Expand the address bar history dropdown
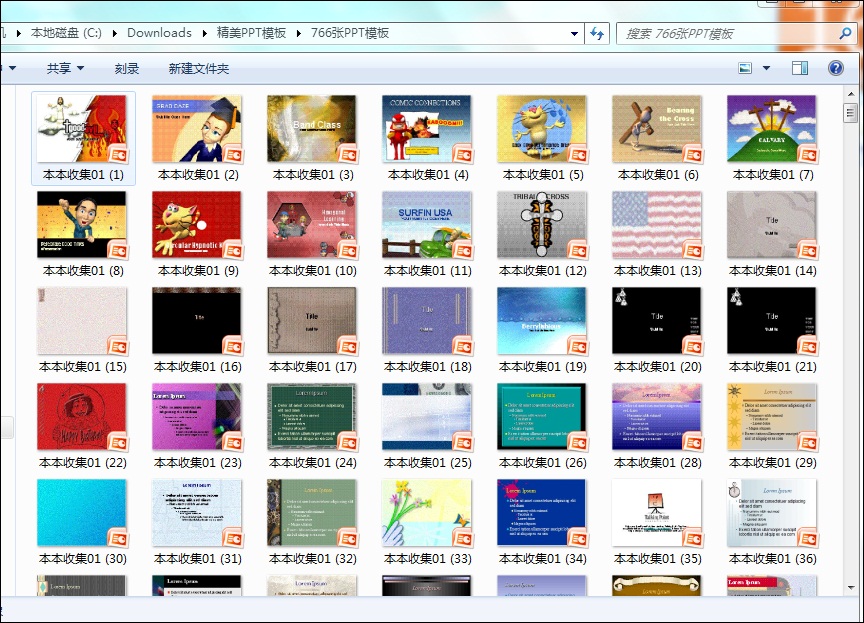Image resolution: width=864 pixels, height=623 pixels. click(x=573, y=33)
